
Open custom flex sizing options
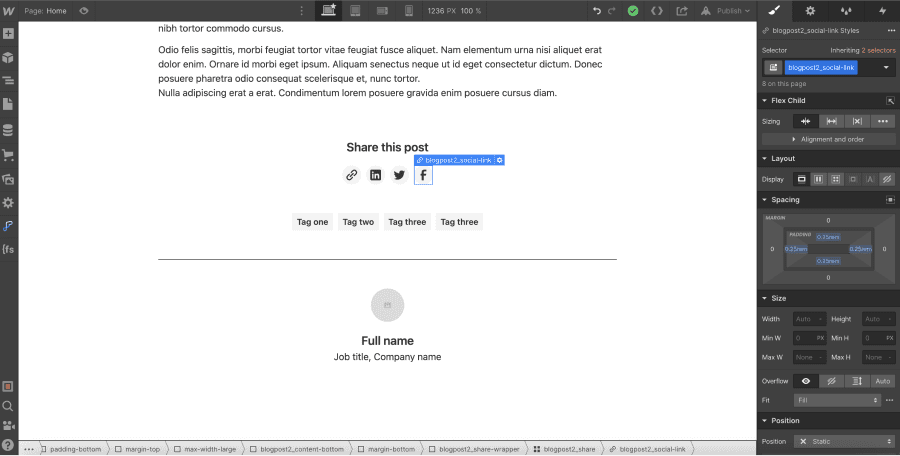click(x=883, y=121)
